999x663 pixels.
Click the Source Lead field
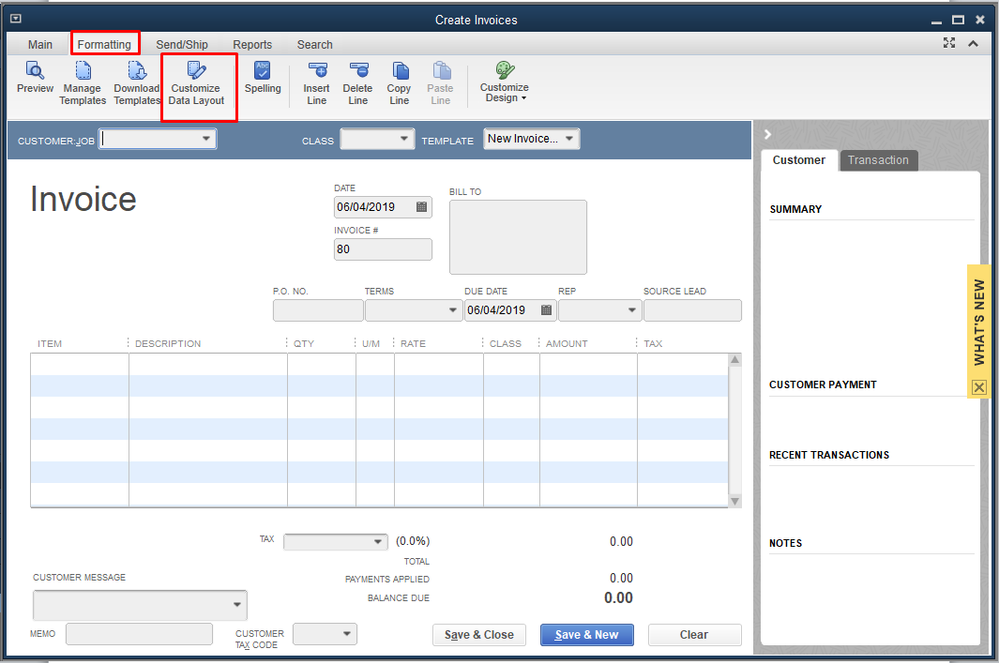pyautogui.click(x=693, y=310)
